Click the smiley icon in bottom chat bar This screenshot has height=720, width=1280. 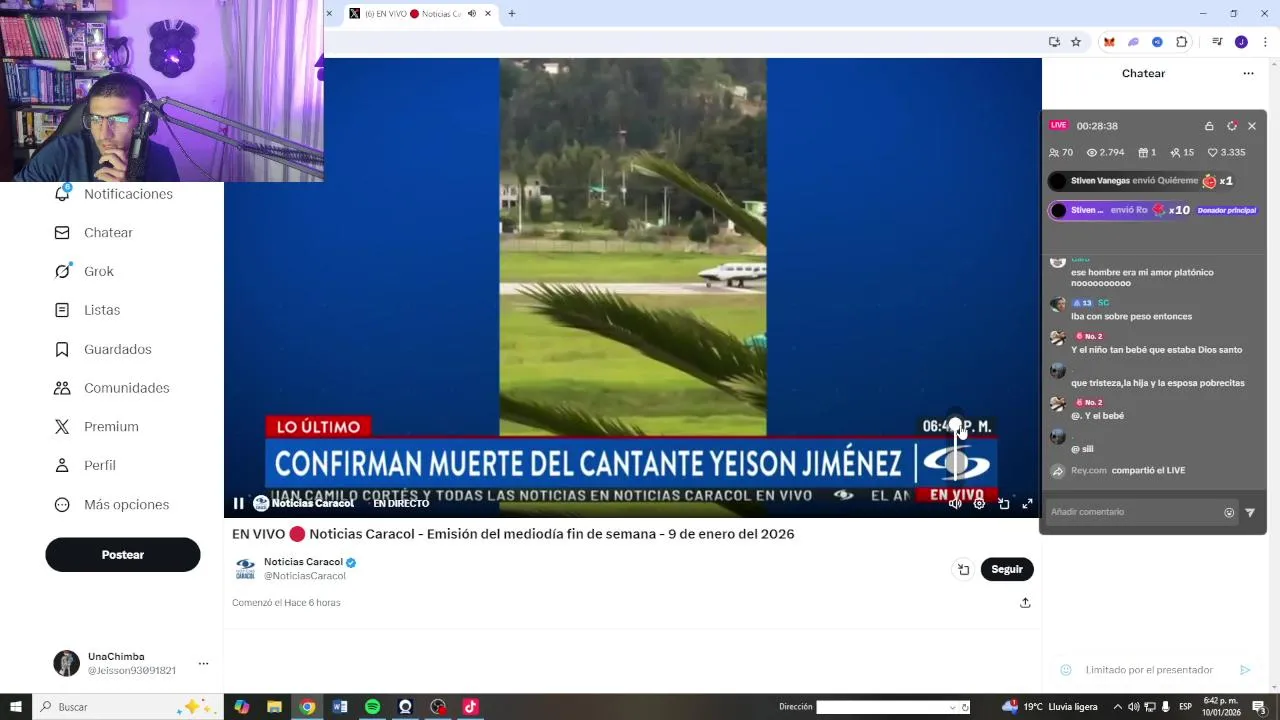pos(1066,670)
